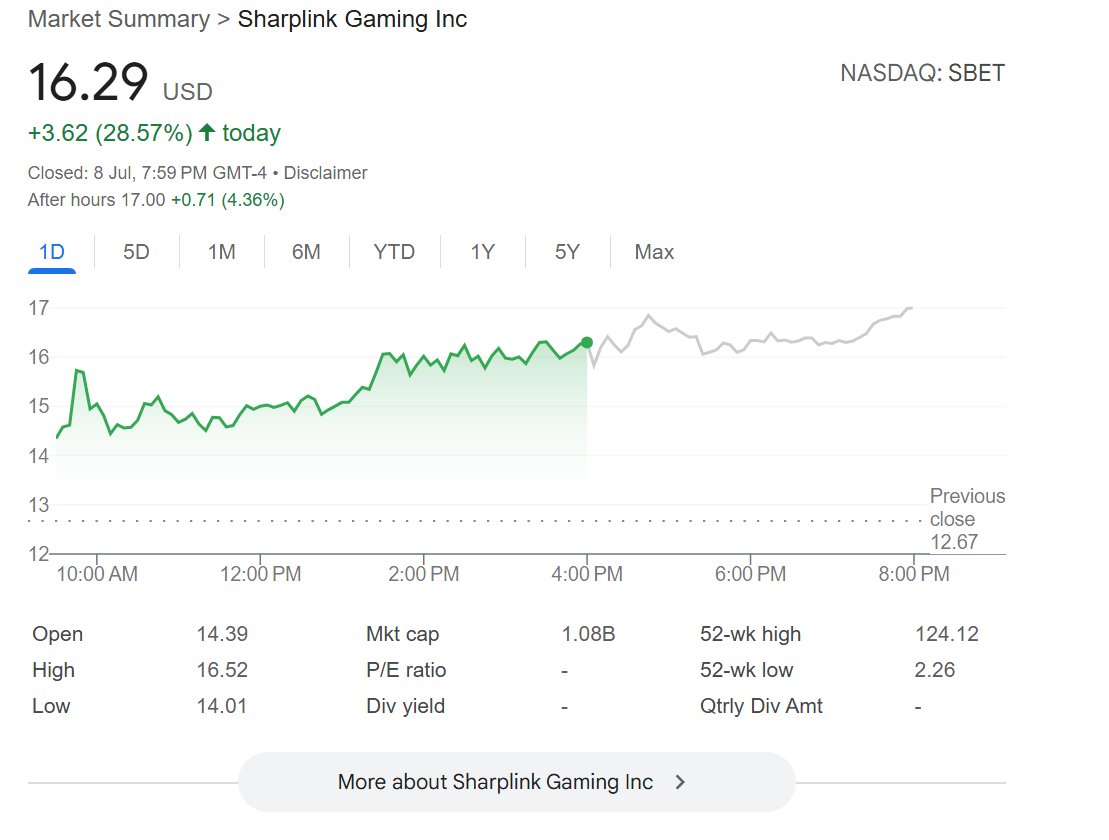The width and height of the screenshot is (1109, 840).
Task: Show the 6M chart tab
Action: click(306, 252)
